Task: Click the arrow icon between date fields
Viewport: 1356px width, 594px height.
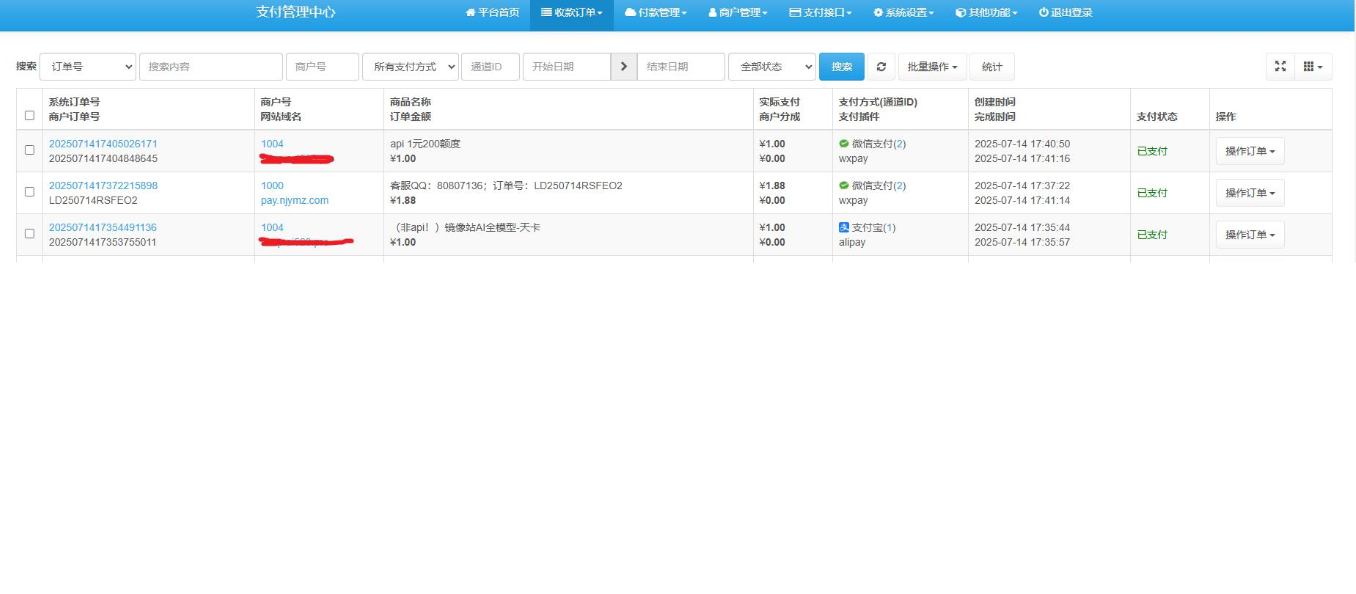Action: [624, 67]
